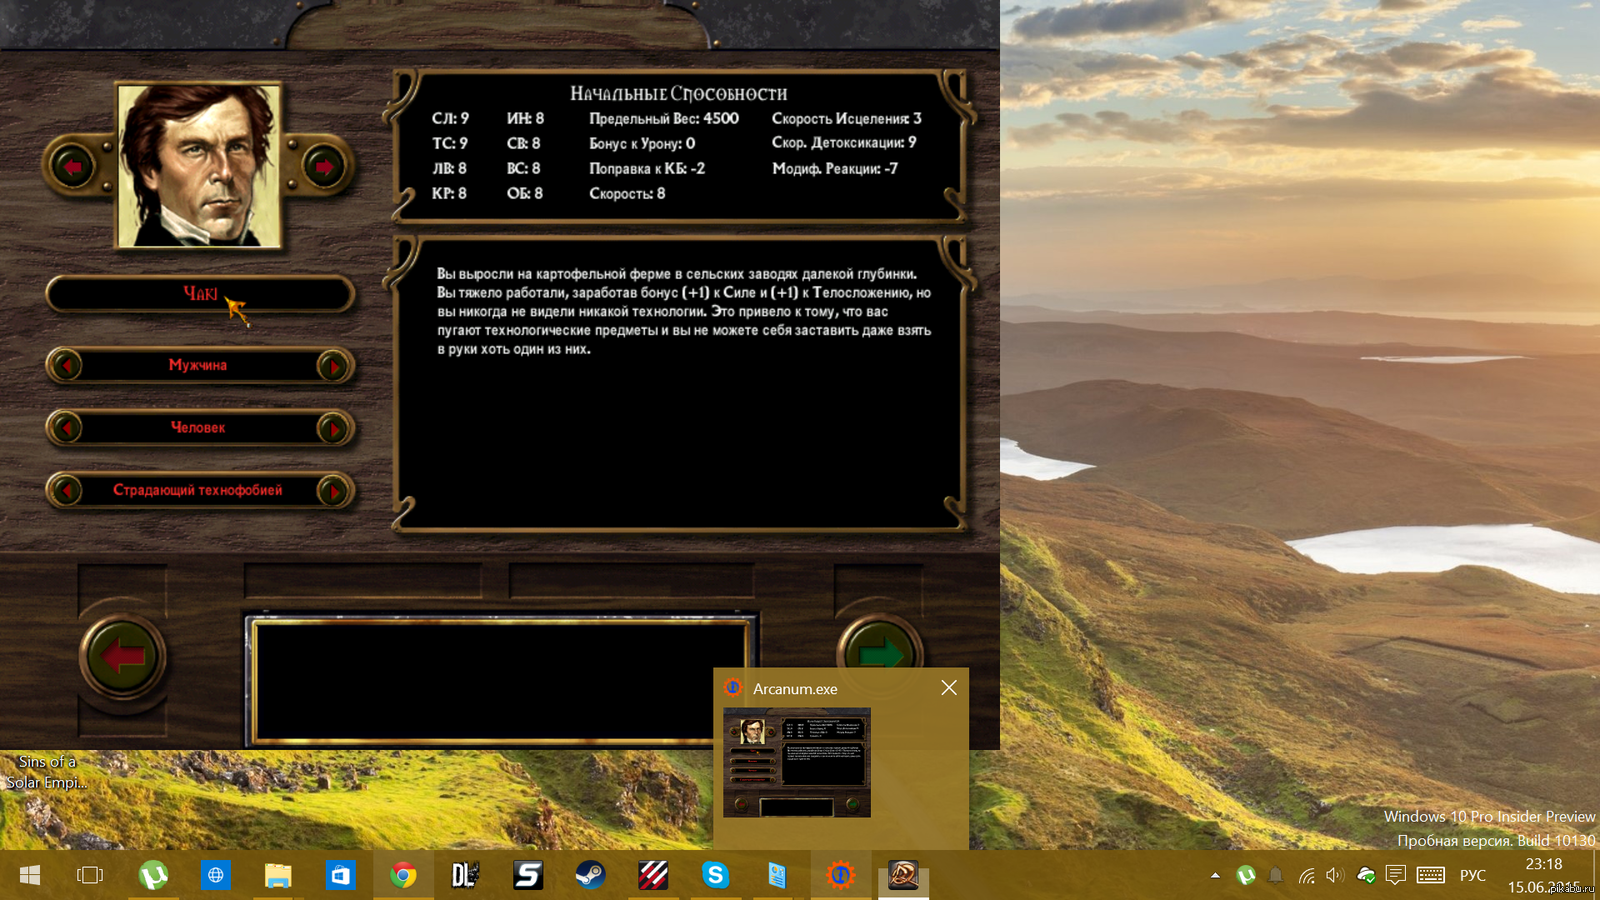Open uTorrent from the taskbar
Viewport: 1600px width, 900px height.
coord(153,875)
